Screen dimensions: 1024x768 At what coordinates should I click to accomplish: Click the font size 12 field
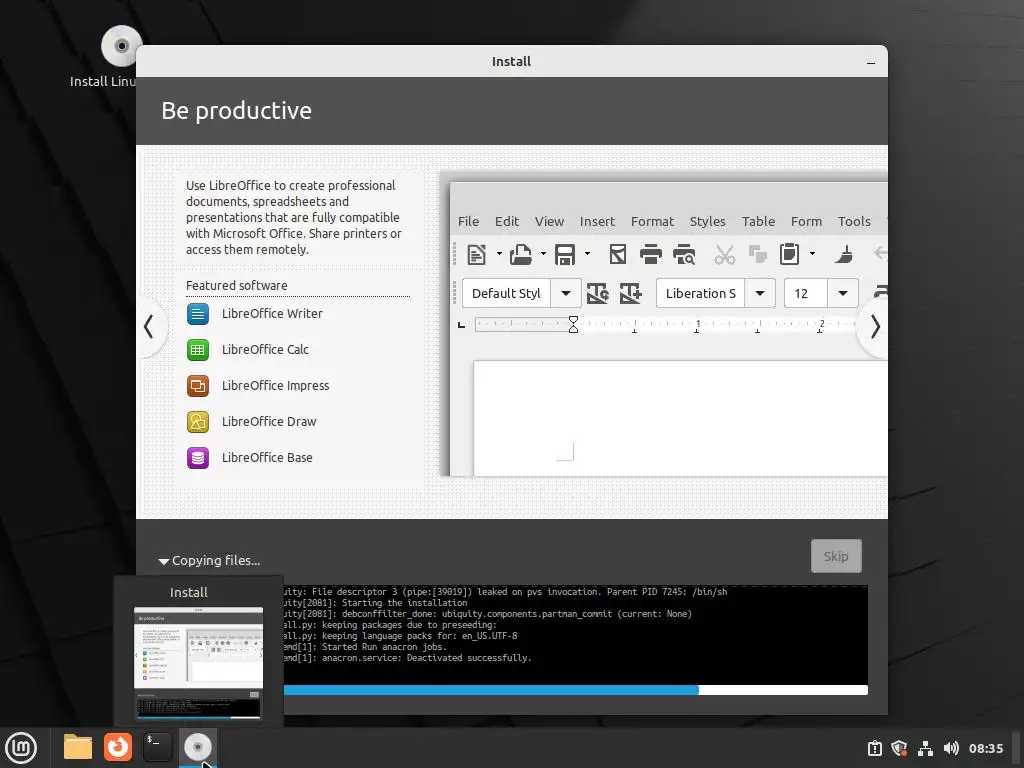pos(806,293)
